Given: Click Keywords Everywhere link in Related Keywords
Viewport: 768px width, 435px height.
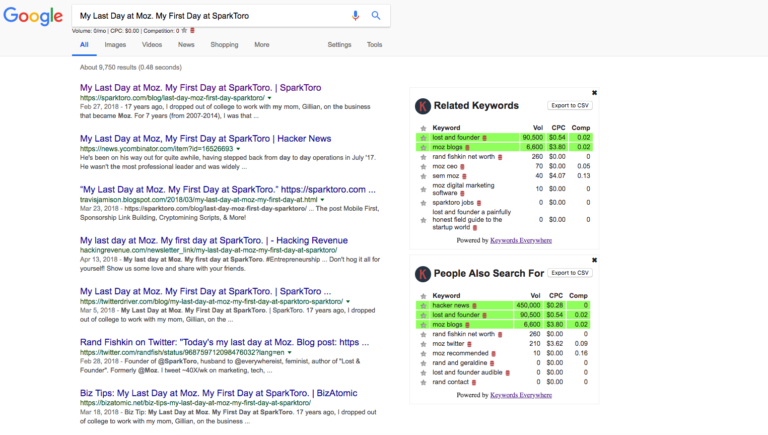Looking at the screenshot, I should (x=521, y=241).
